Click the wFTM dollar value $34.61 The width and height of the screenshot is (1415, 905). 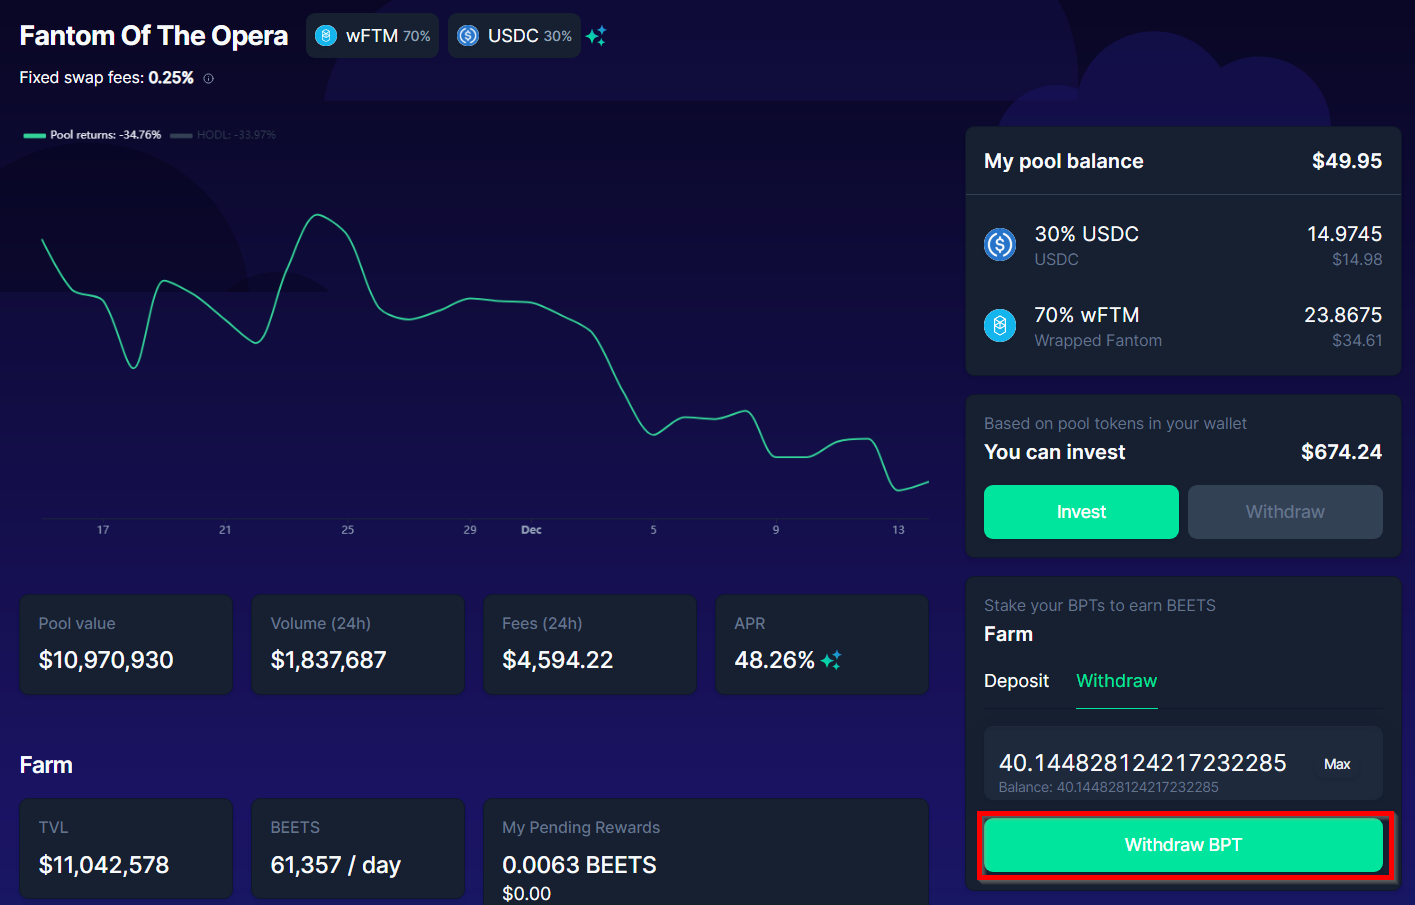pos(1357,340)
